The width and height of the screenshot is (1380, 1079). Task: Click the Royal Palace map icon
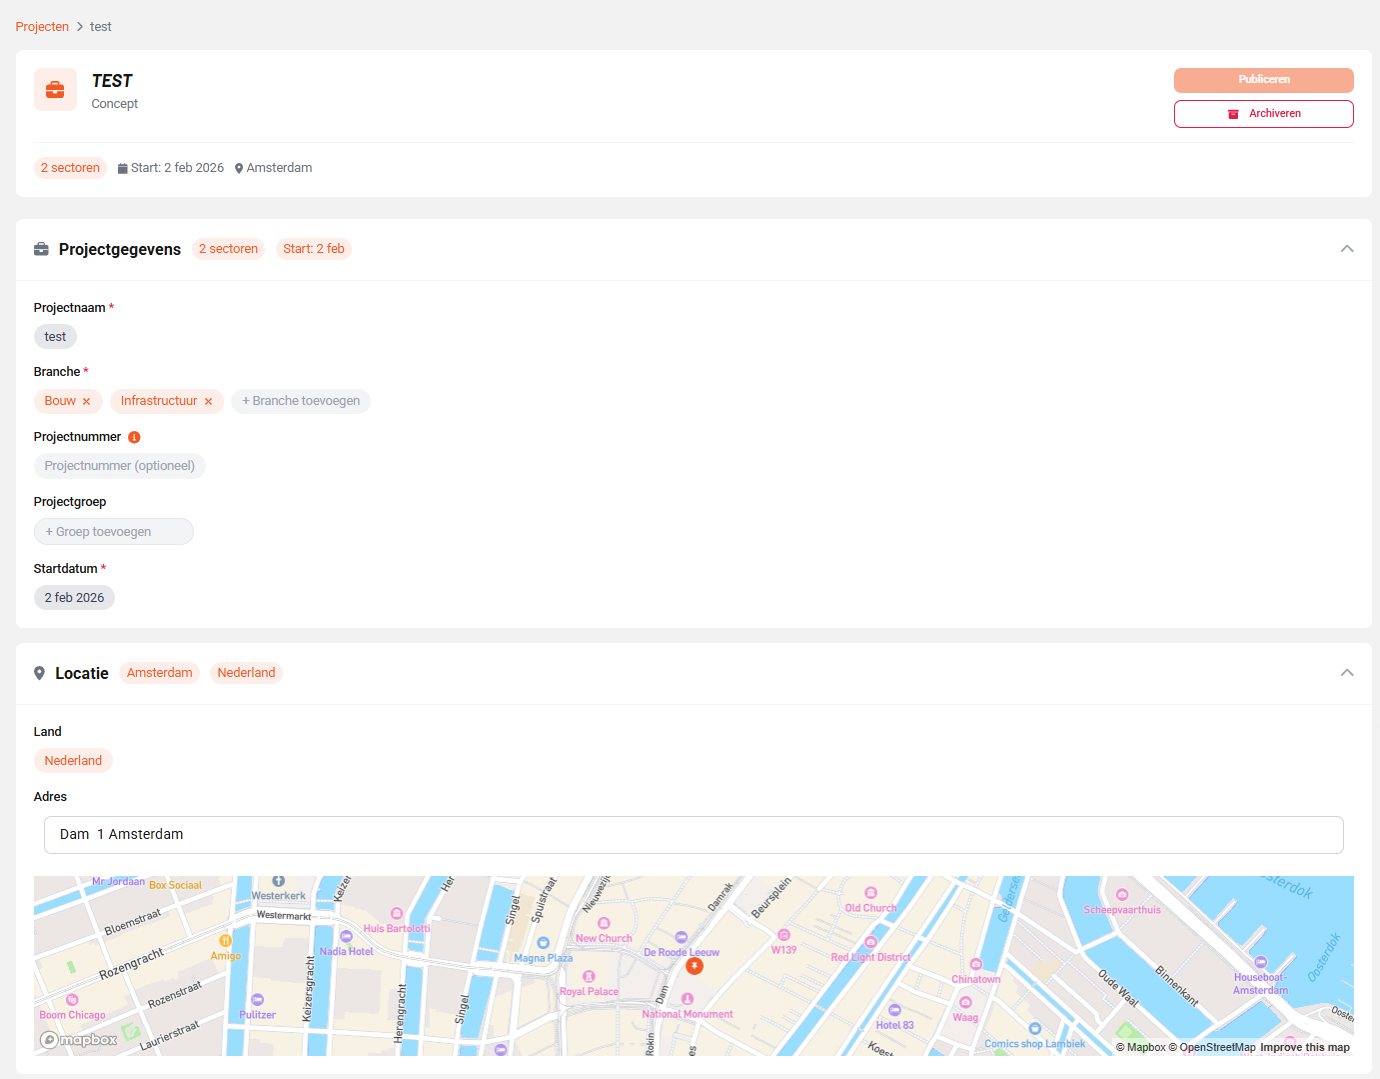[589, 976]
